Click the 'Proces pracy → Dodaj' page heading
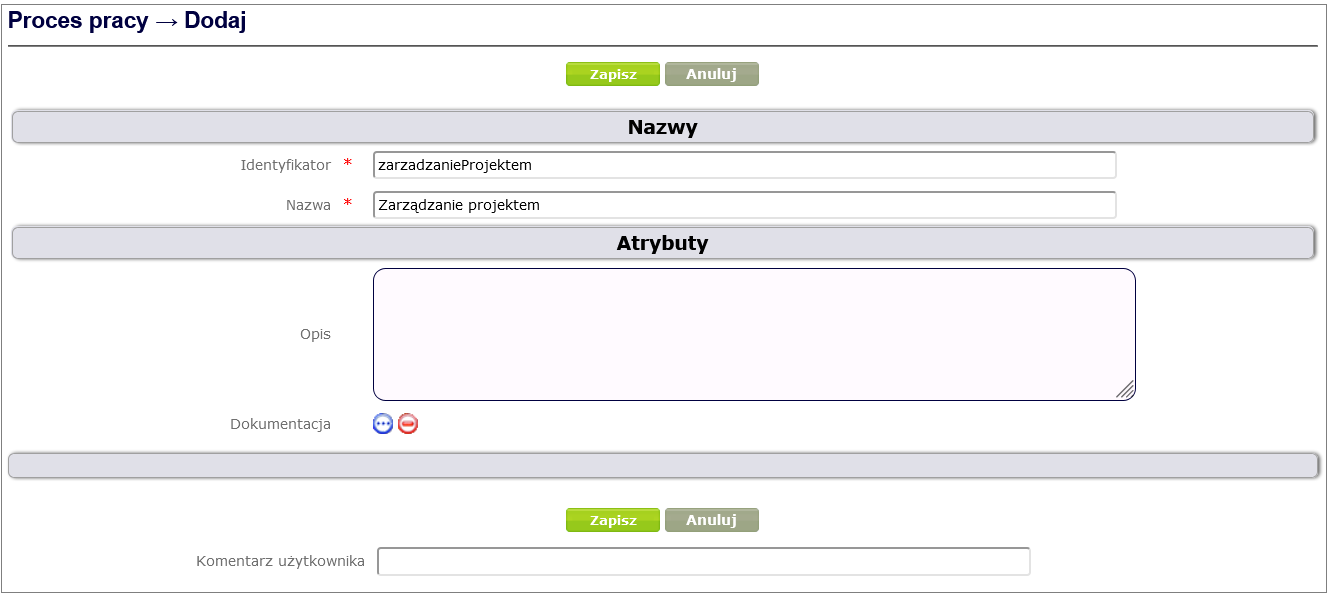This screenshot has width=1330, height=595. tap(127, 22)
